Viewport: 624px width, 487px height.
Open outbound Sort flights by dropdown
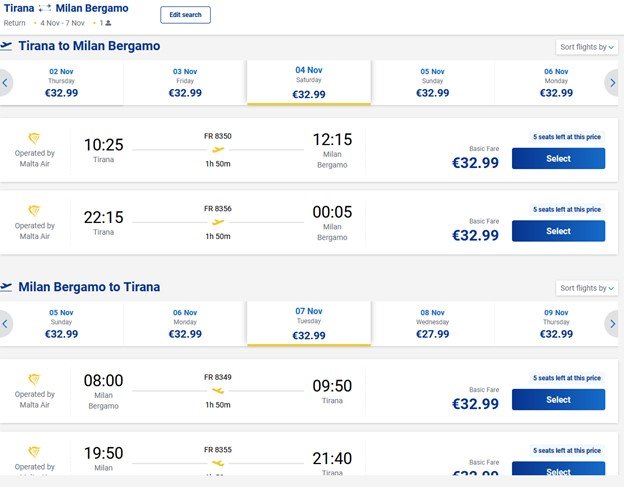pyautogui.click(x=586, y=47)
